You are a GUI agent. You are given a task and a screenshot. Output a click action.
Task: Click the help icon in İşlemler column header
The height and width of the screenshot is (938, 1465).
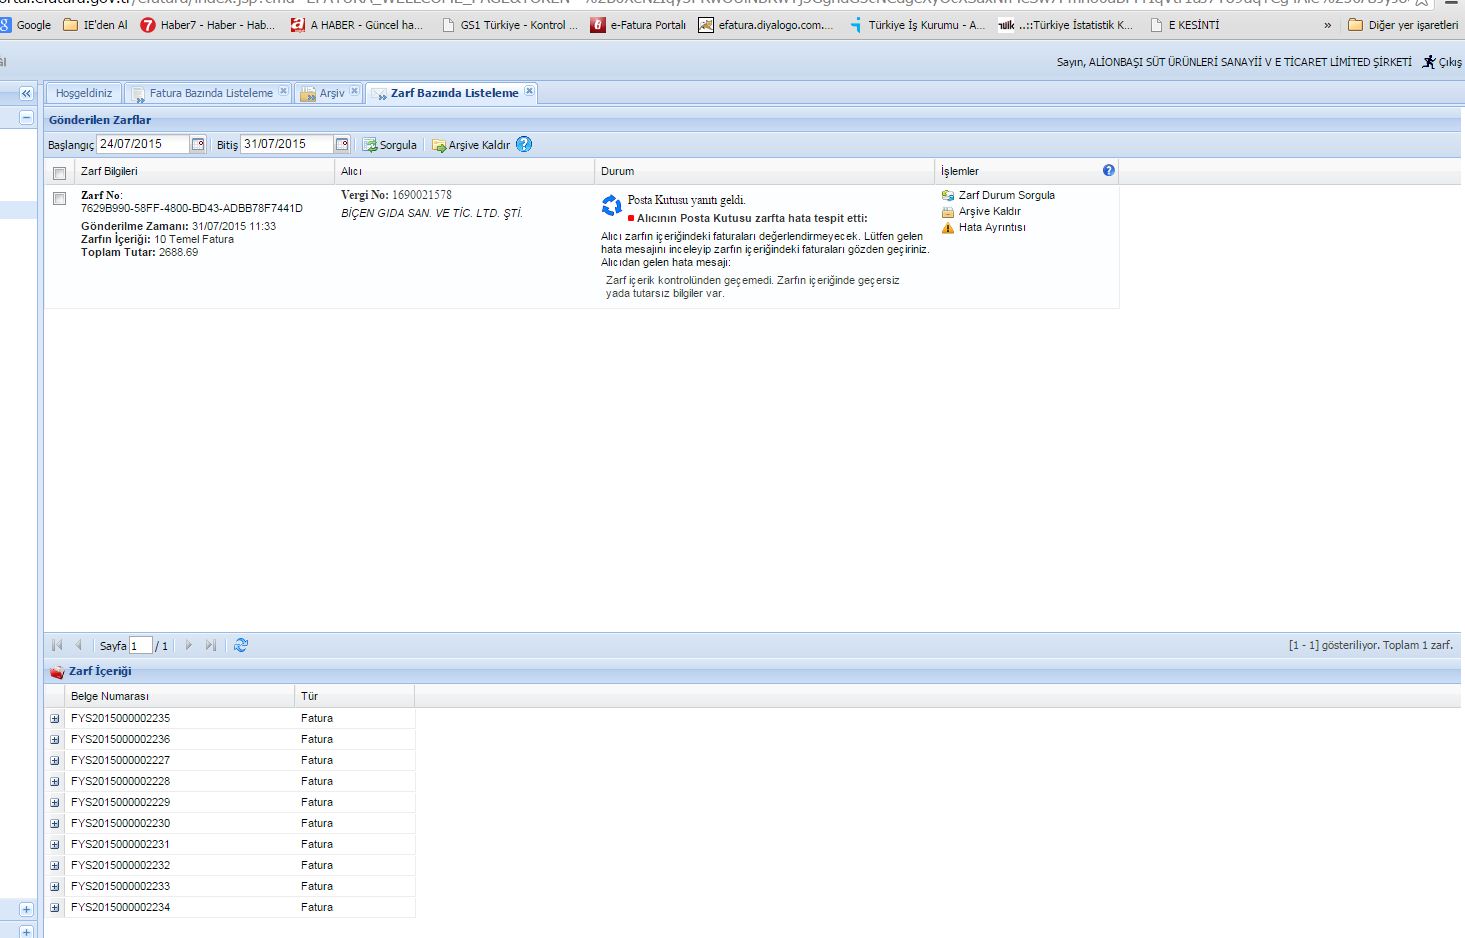point(1108,170)
